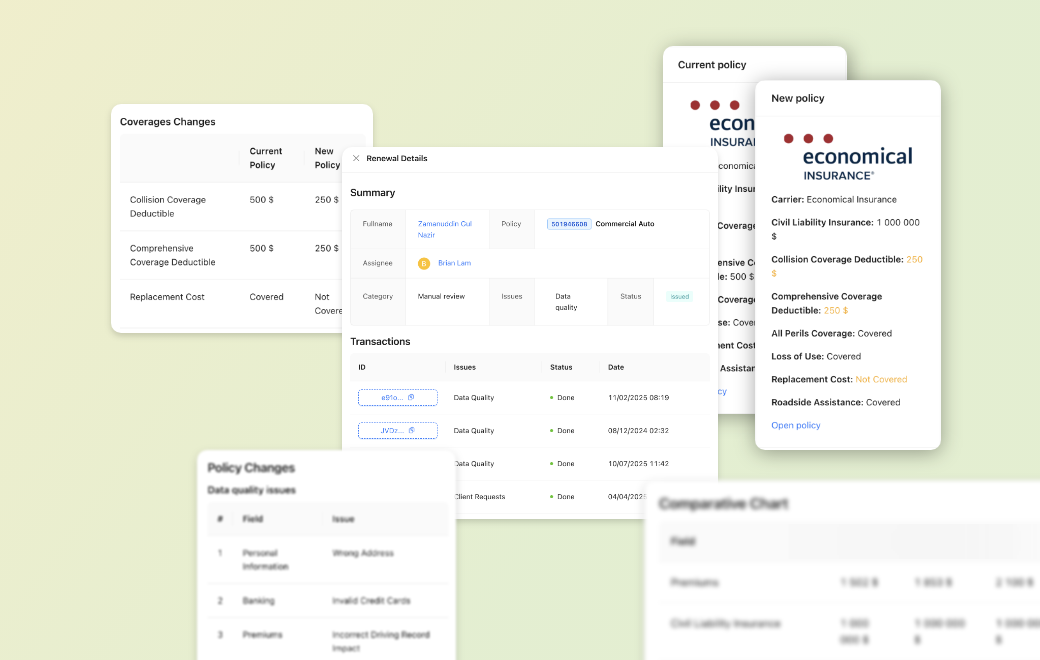The height and width of the screenshot is (660, 1040).
Task: Click the Client Requests issue entry
Action: coord(480,497)
